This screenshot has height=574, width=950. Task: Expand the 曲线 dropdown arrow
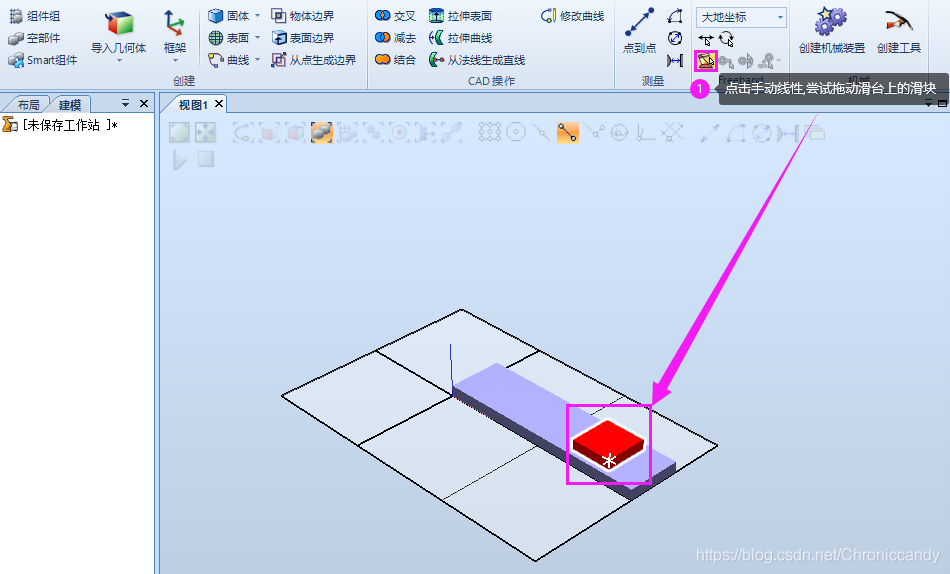coord(257,59)
